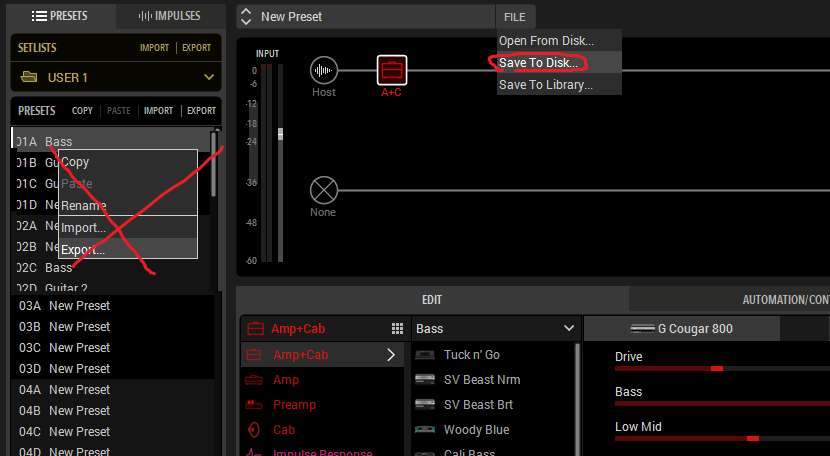Choose Import in preset context menu
Viewport: 830px width, 456px height.
(128, 228)
